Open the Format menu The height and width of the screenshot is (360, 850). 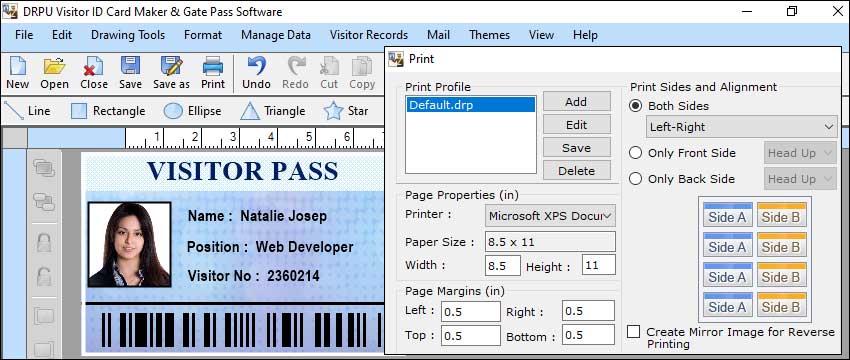pos(203,35)
